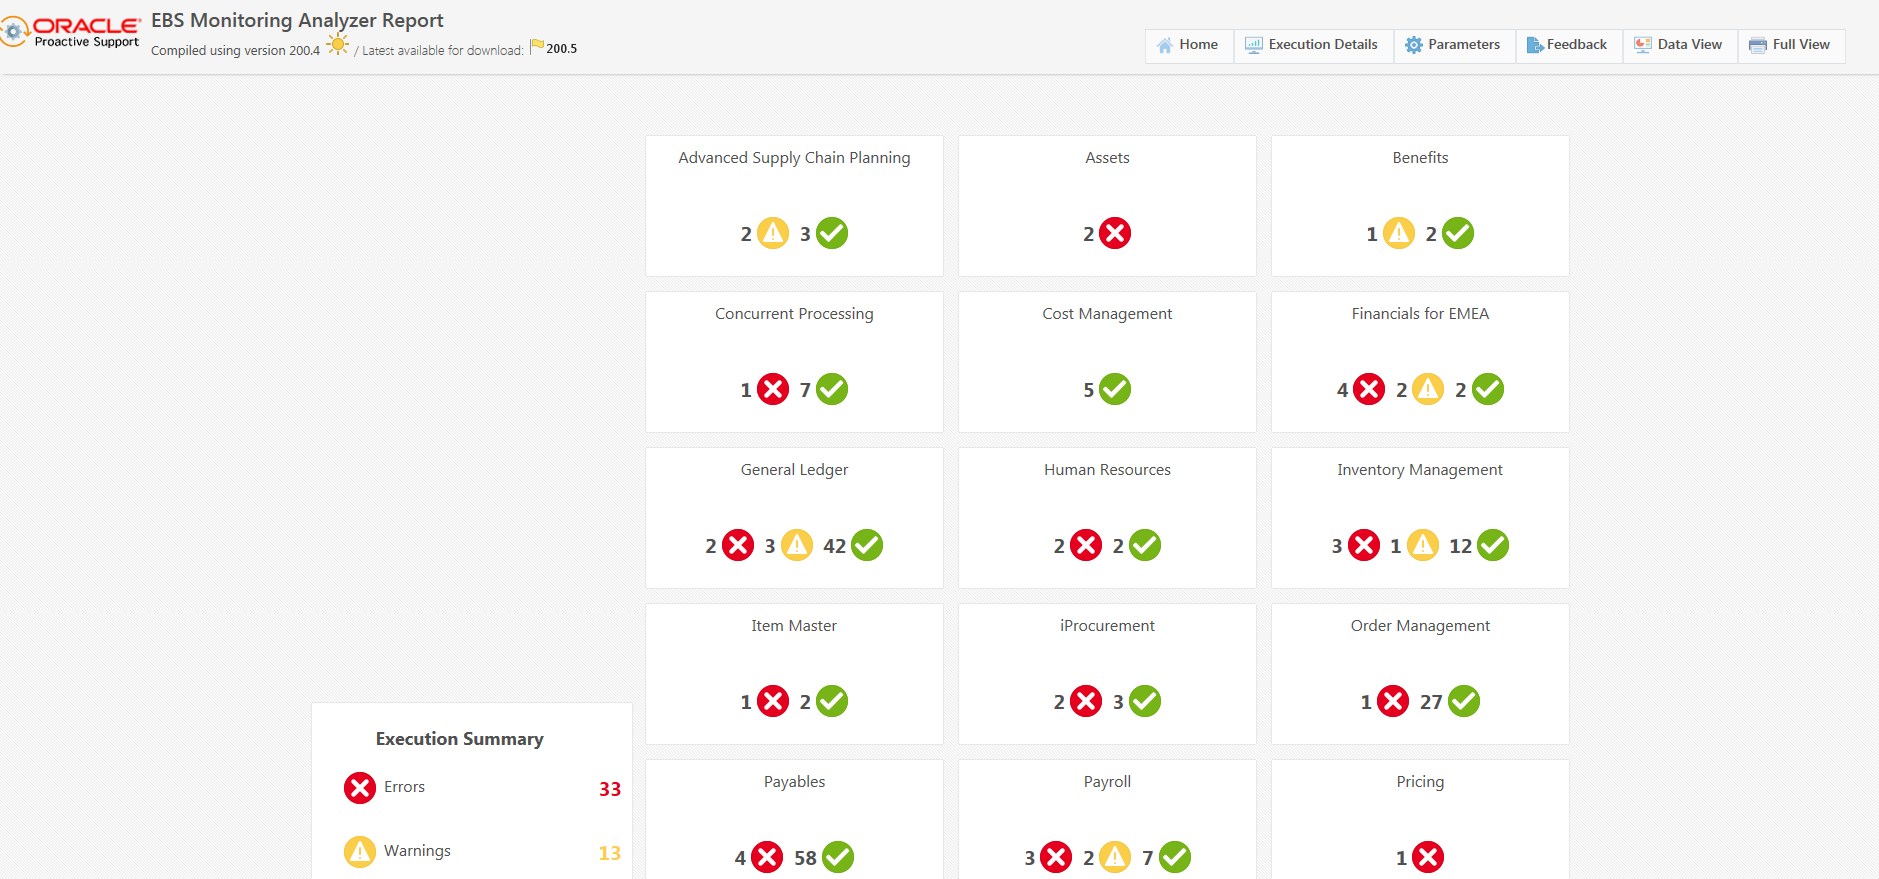Click the error icon in Human Resources
Image resolution: width=1879 pixels, height=879 pixels.
[x=1086, y=545]
